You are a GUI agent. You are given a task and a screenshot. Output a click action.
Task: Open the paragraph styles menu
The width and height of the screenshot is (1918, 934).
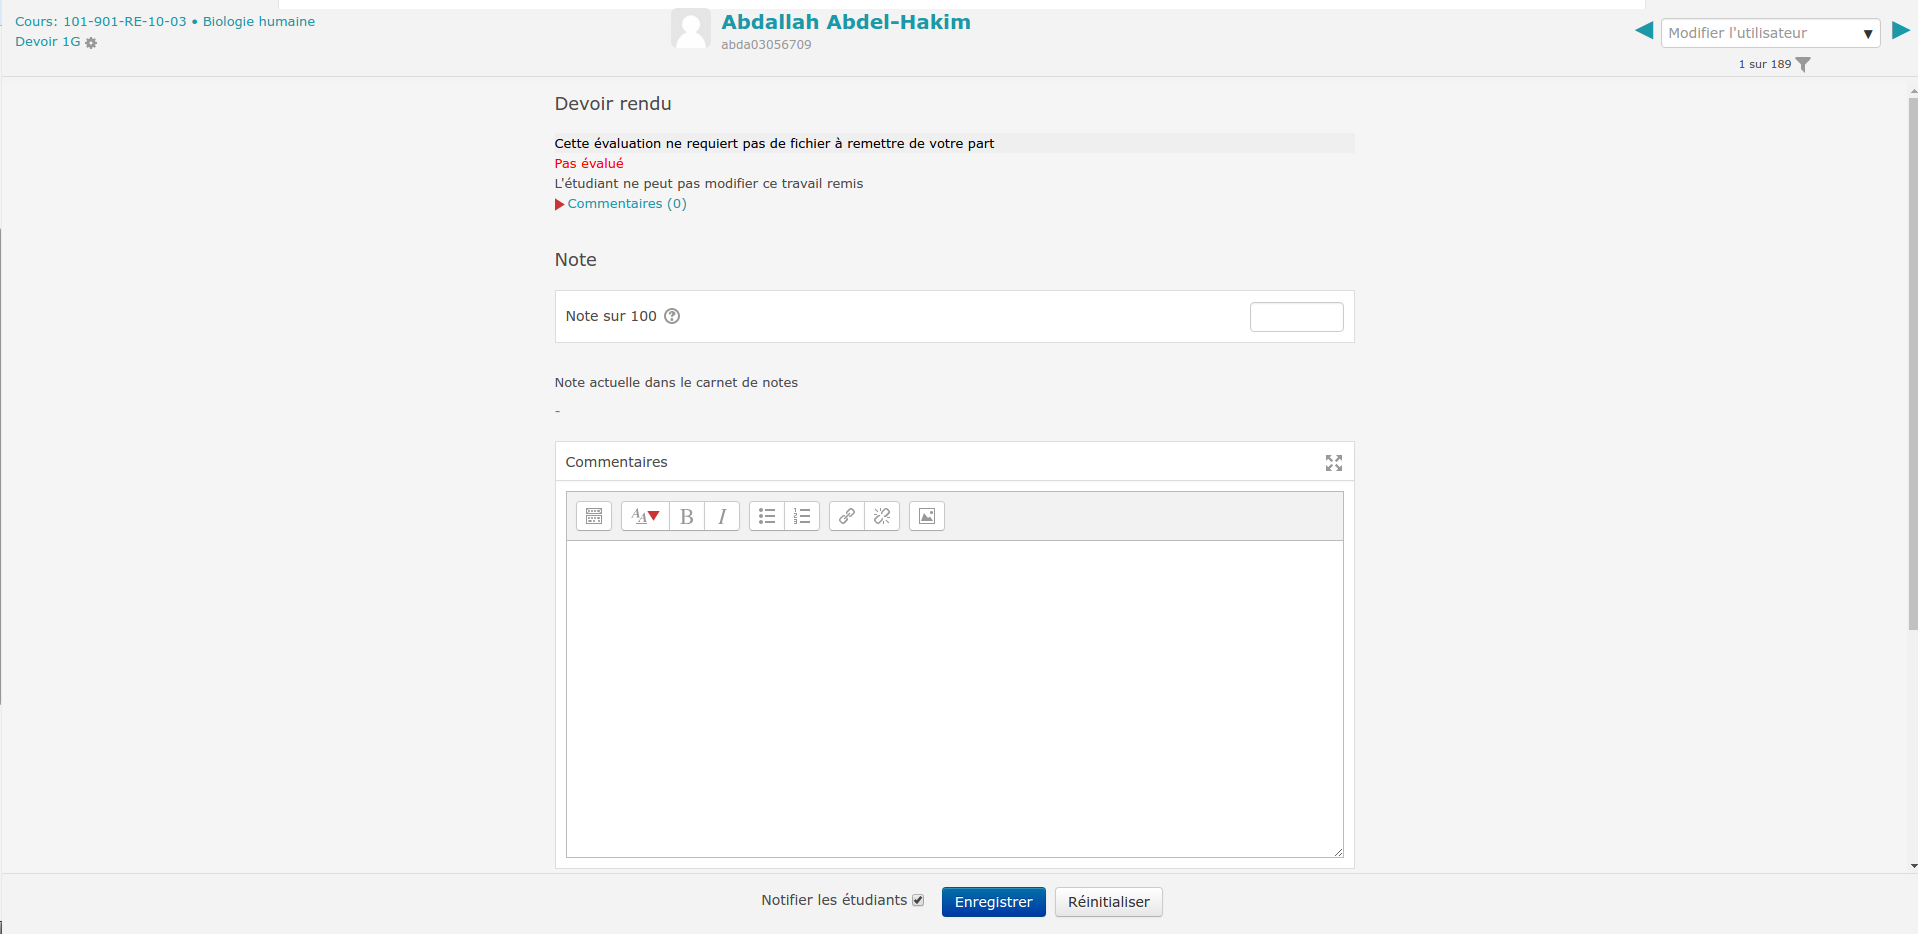point(645,516)
